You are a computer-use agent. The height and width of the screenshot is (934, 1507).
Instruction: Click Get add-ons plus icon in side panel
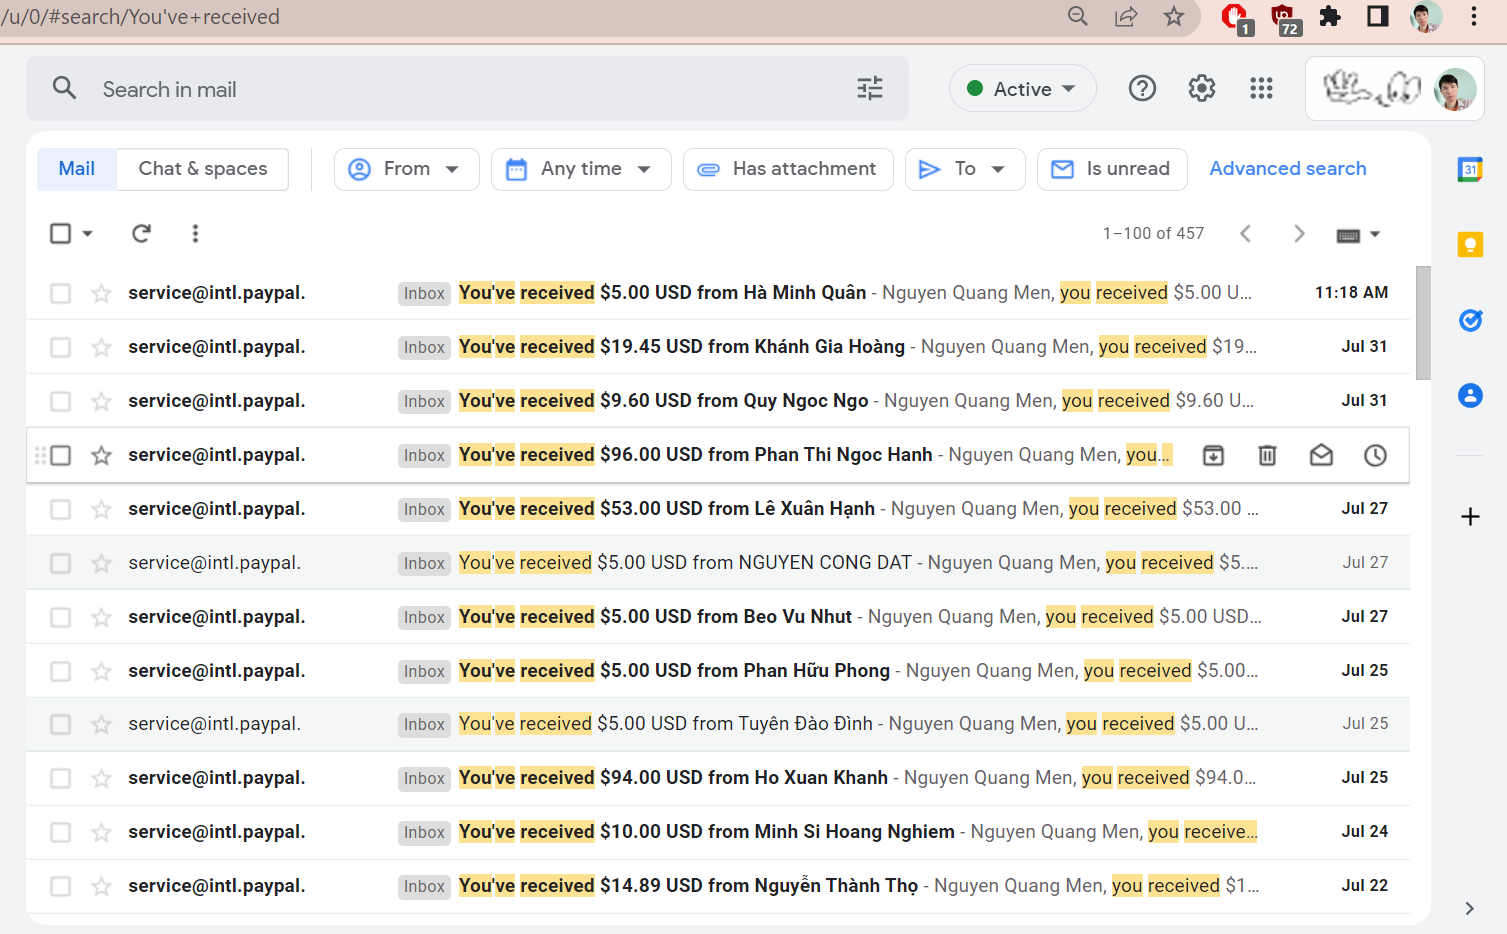click(x=1470, y=516)
